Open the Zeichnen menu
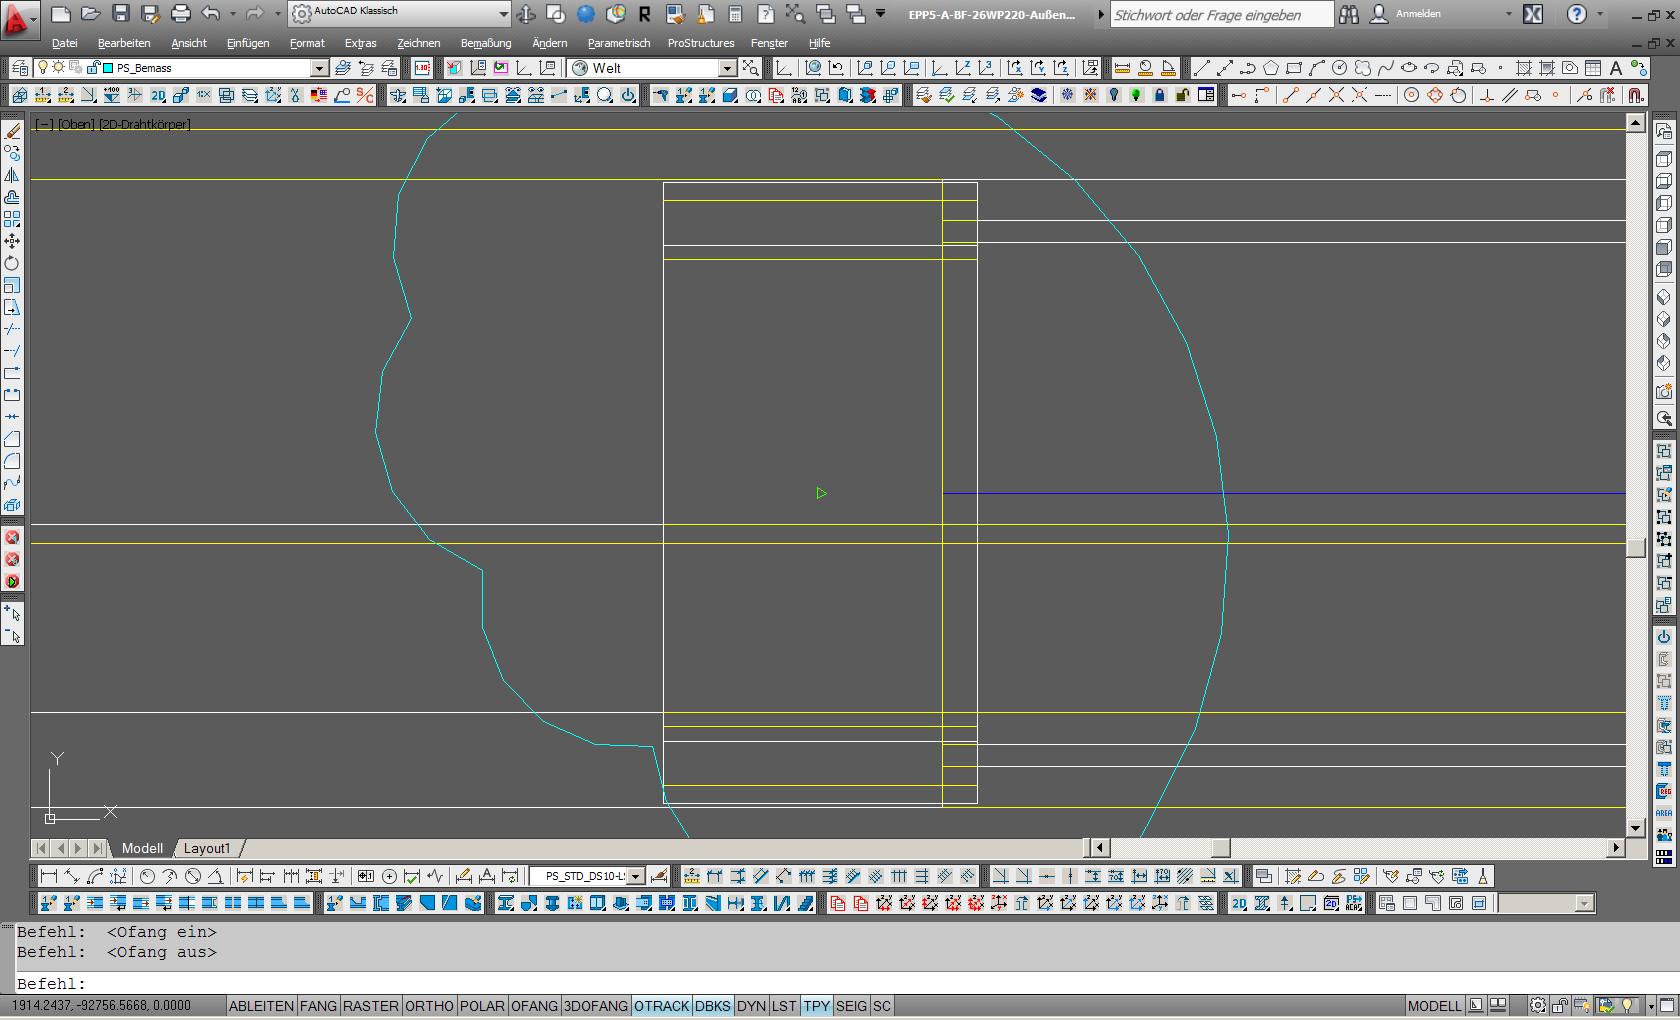Image resolution: width=1680 pixels, height=1020 pixels. coord(418,43)
